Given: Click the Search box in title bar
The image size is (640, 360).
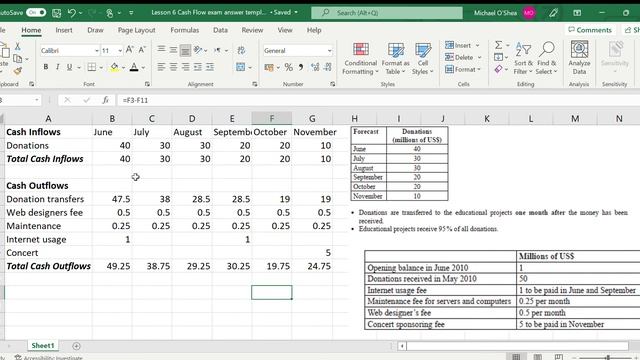Looking at the screenshot, I should coord(387,13).
